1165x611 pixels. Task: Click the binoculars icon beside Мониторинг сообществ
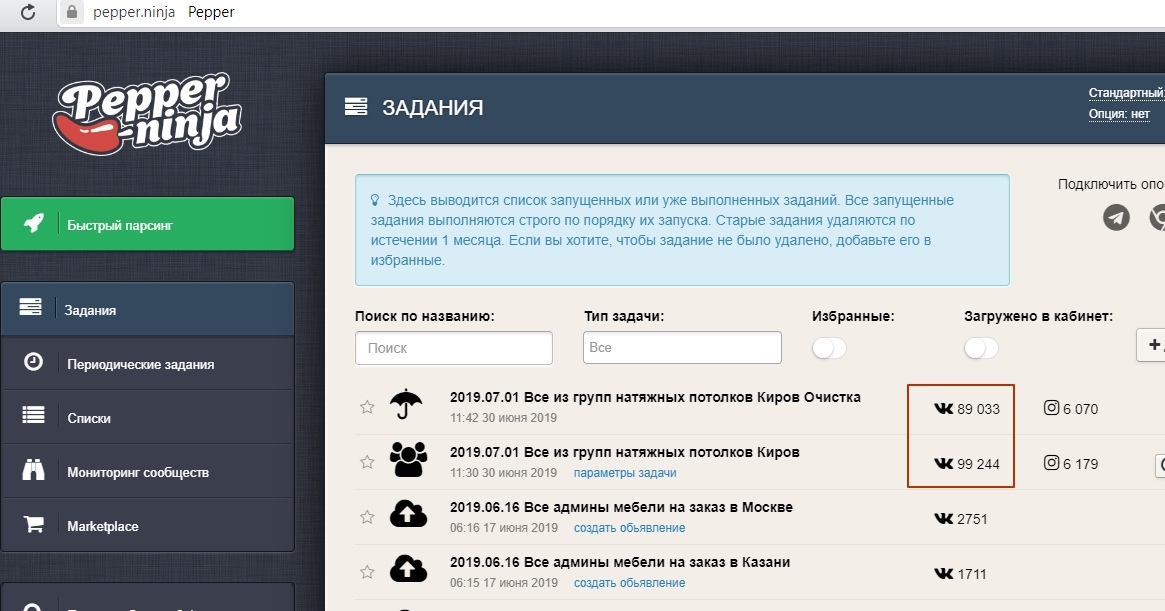tap(33, 470)
